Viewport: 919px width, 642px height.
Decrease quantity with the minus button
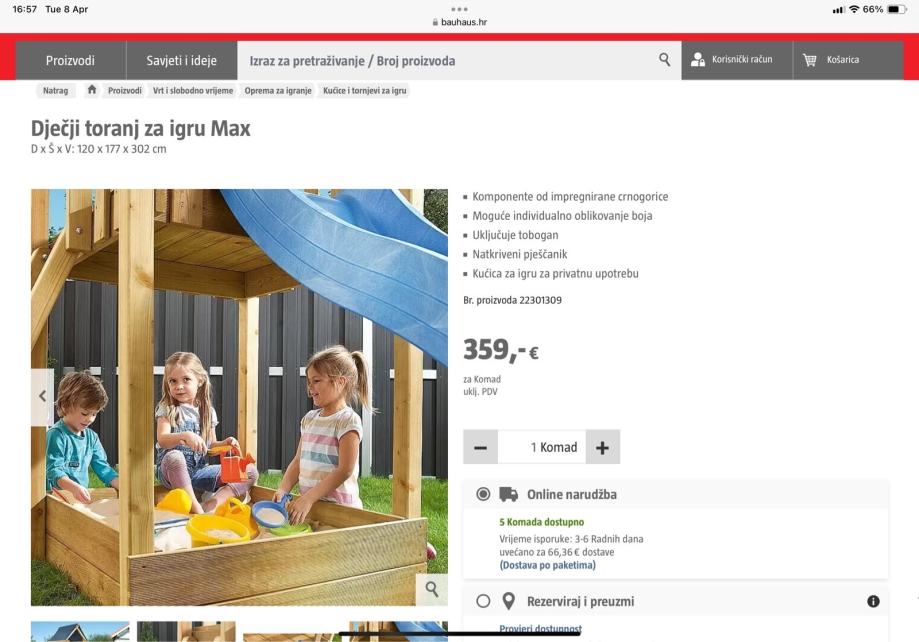(x=481, y=447)
